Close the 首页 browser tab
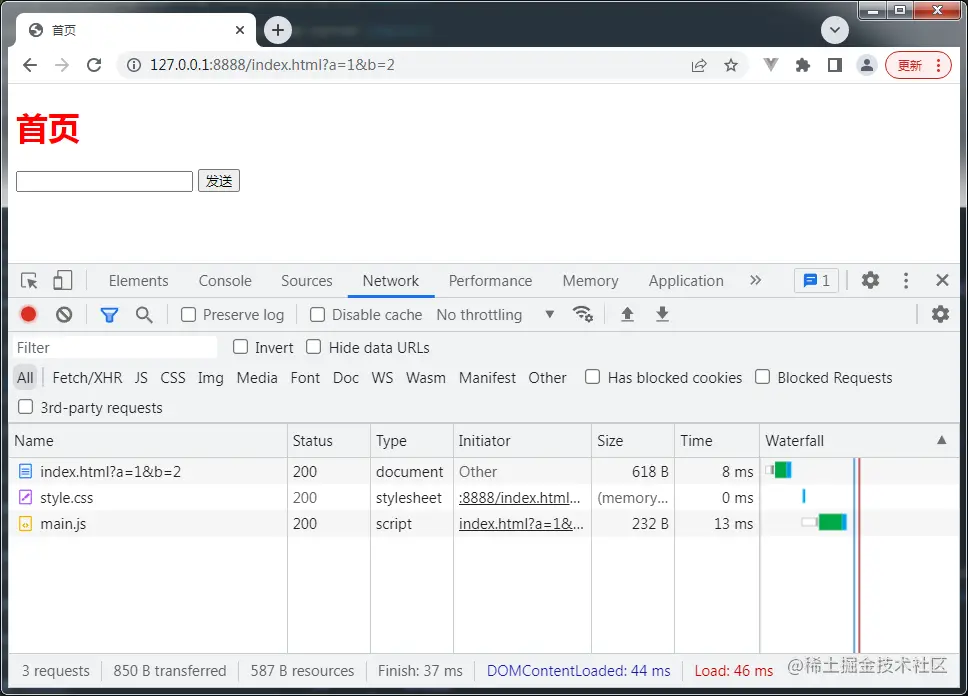Image resolution: width=968 pixels, height=696 pixels. click(x=240, y=30)
